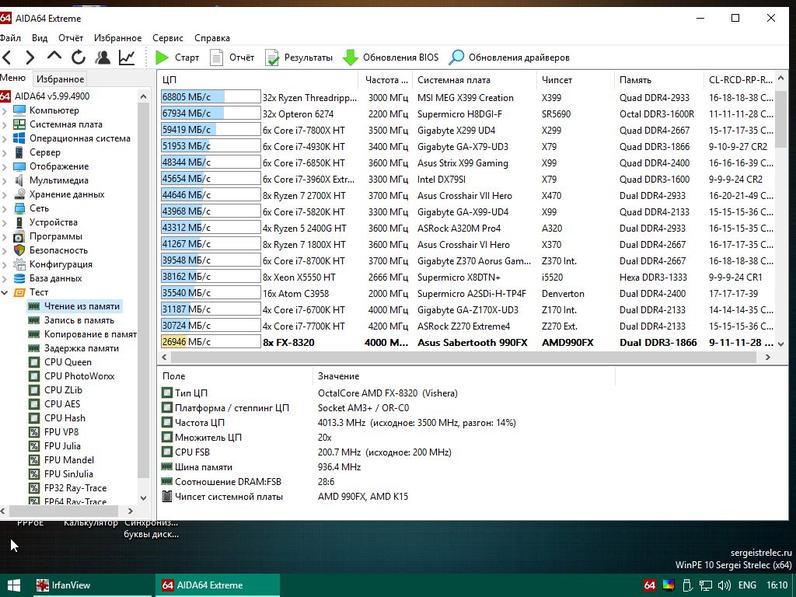Image resolution: width=796 pixels, height=597 pixels.
Task: Select the FPU Julia benchmark
Action: (x=62, y=446)
